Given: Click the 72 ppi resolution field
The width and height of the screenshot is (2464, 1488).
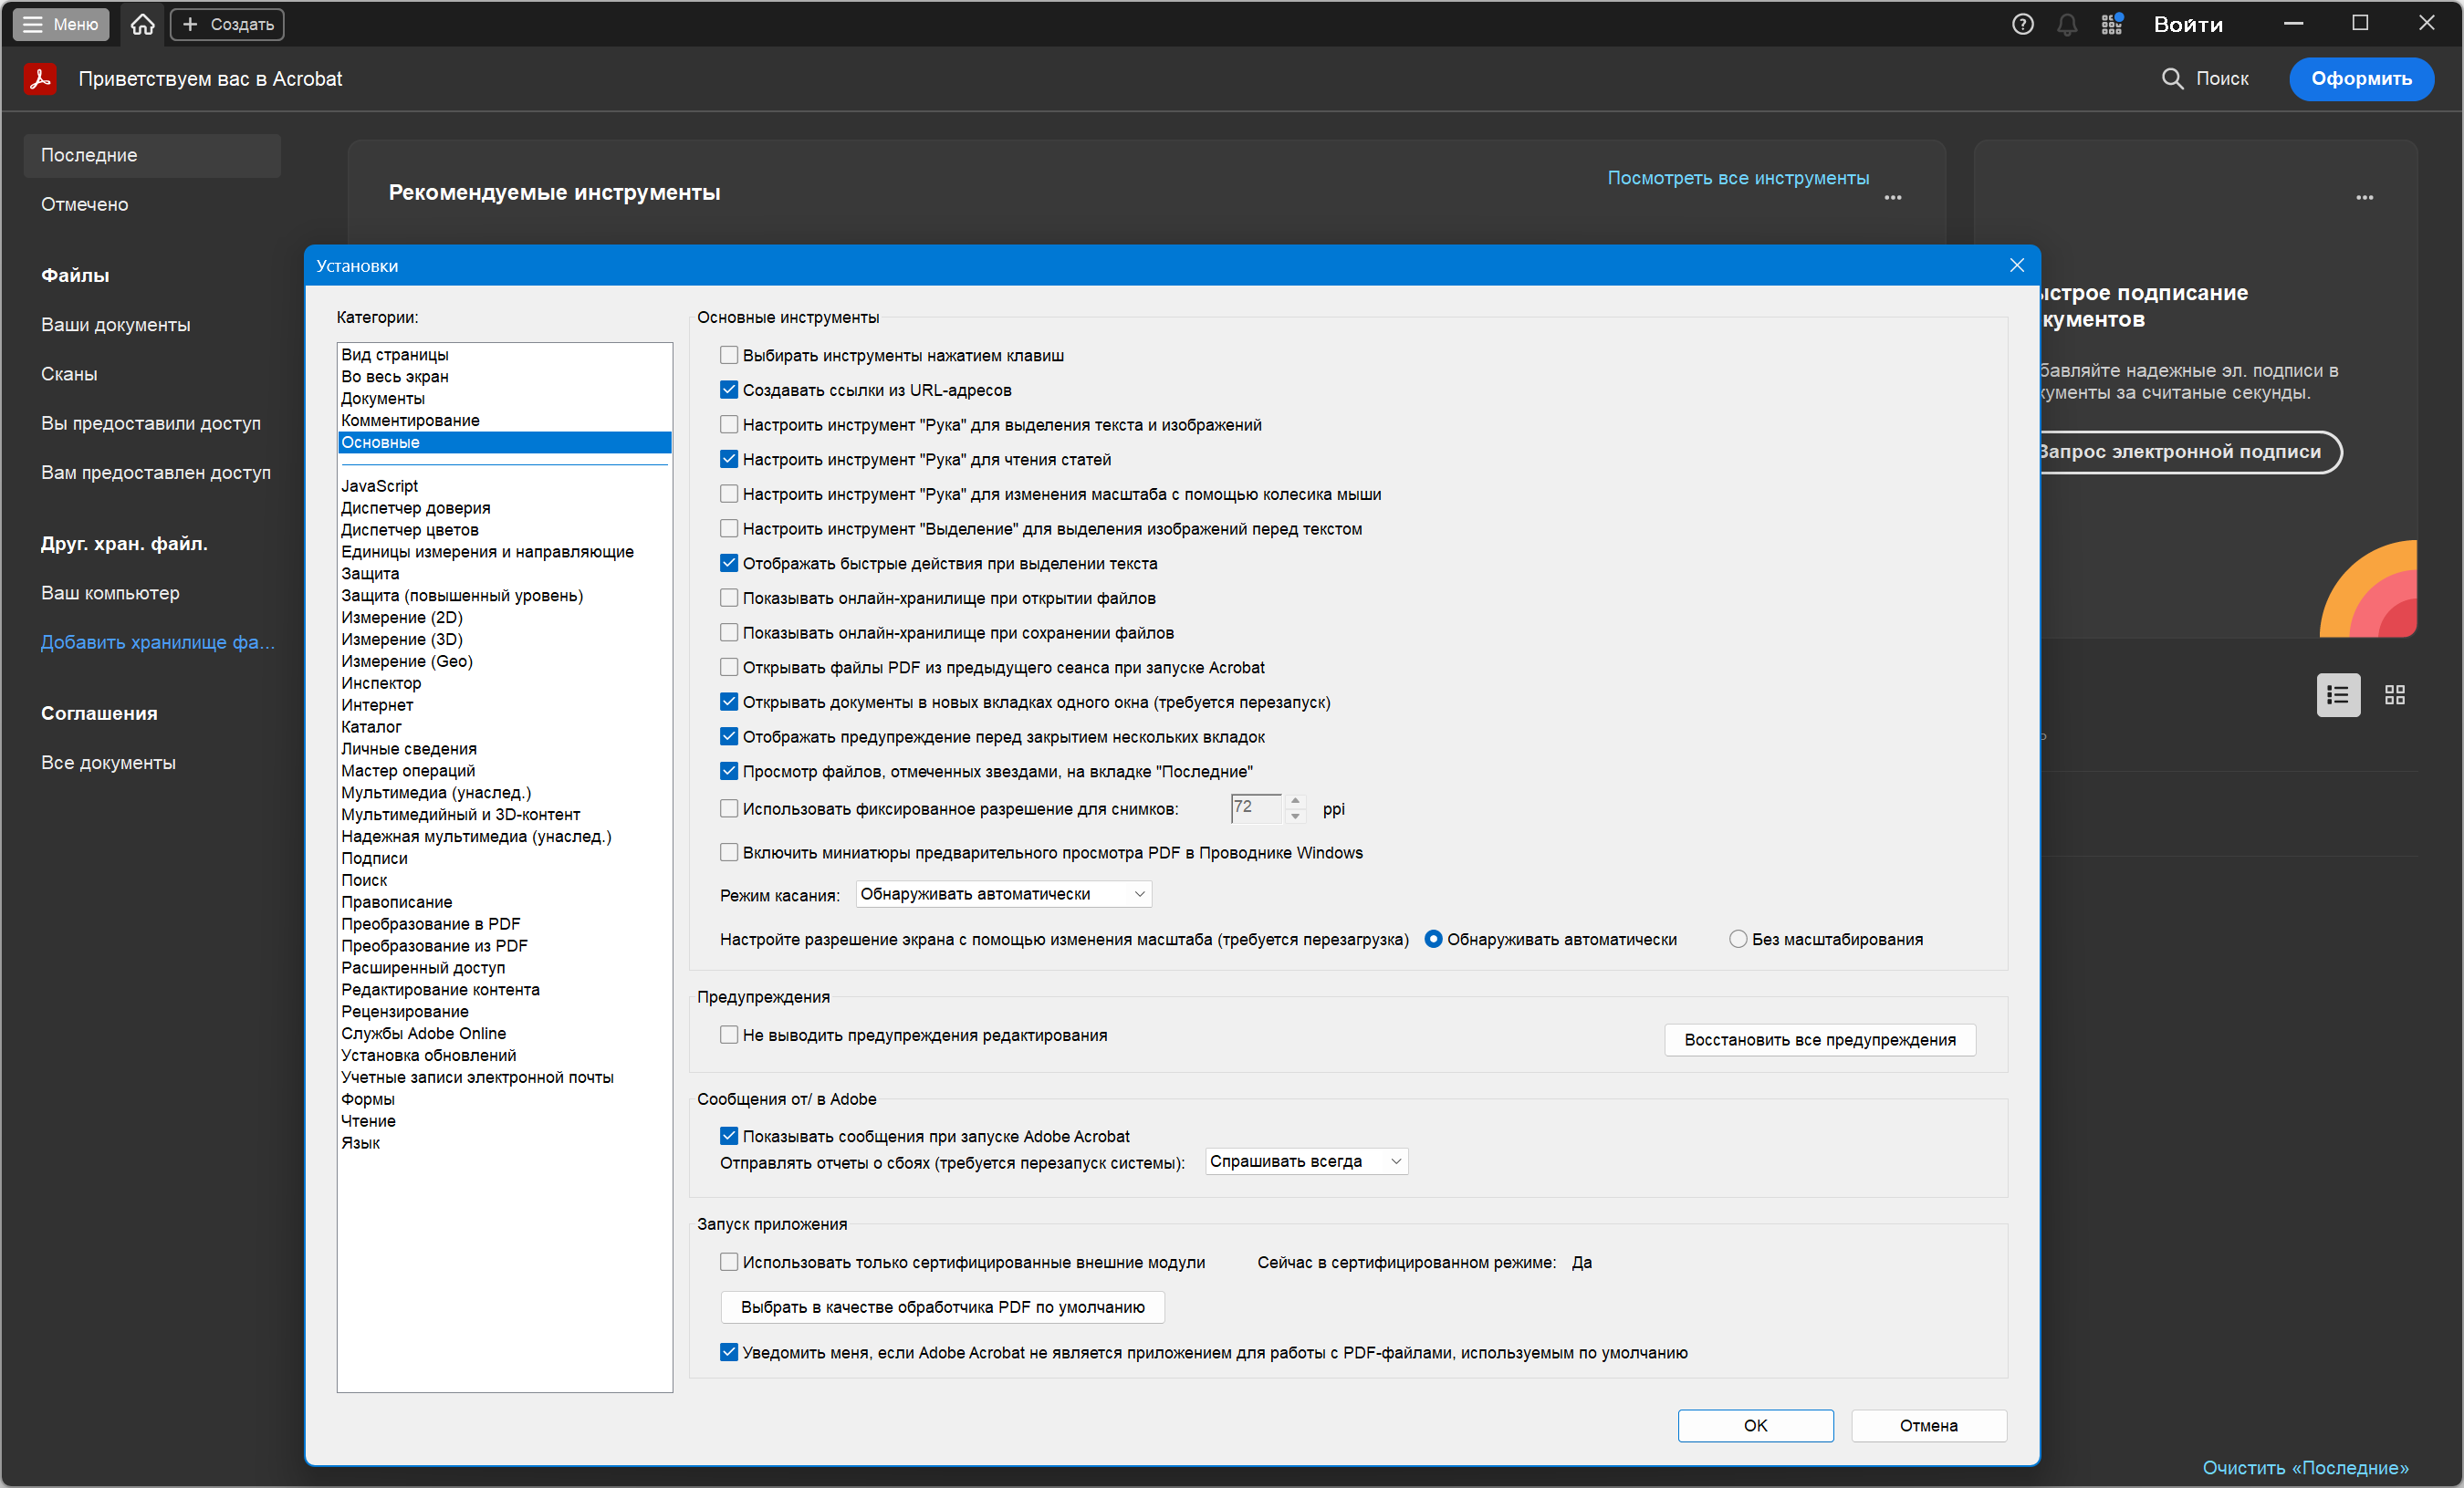Looking at the screenshot, I should pyautogui.click(x=1254, y=808).
